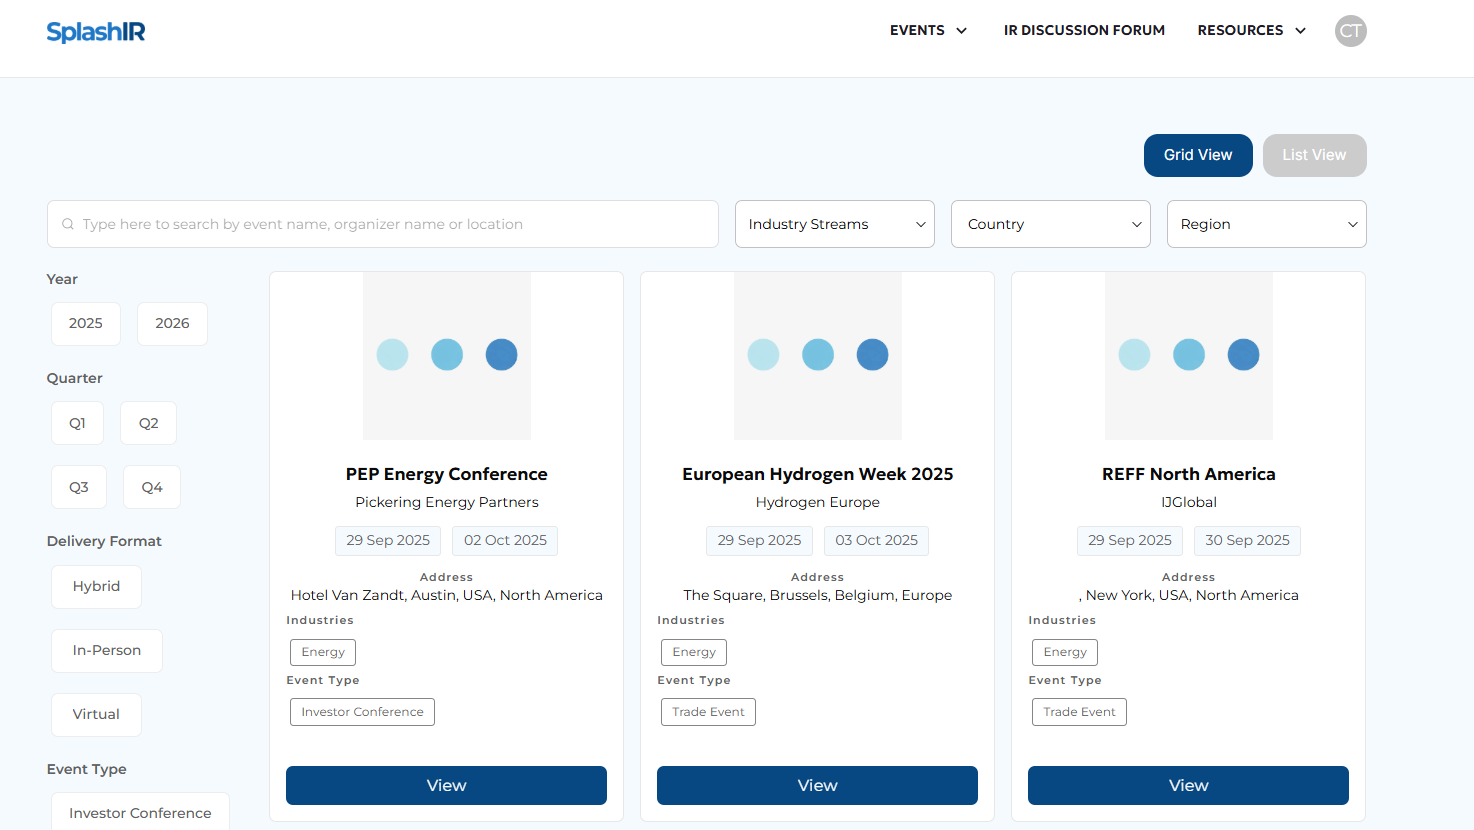This screenshot has height=830, width=1474.
Task: Click PEP Energy Conference thumbnail image
Action: [447, 356]
